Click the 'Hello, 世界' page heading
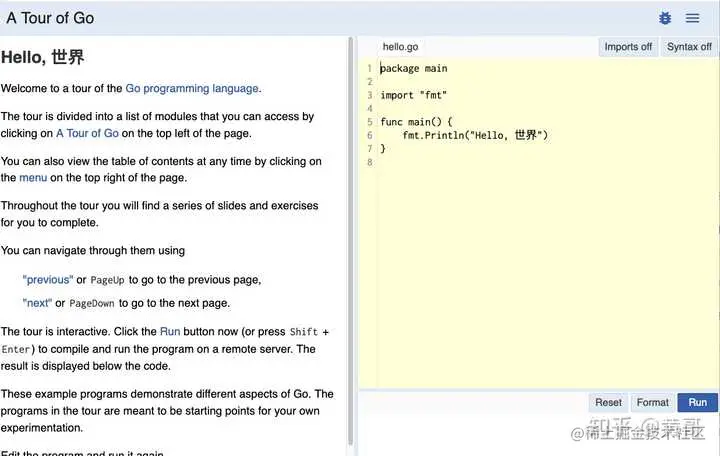The image size is (720, 456). coord(43,57)
